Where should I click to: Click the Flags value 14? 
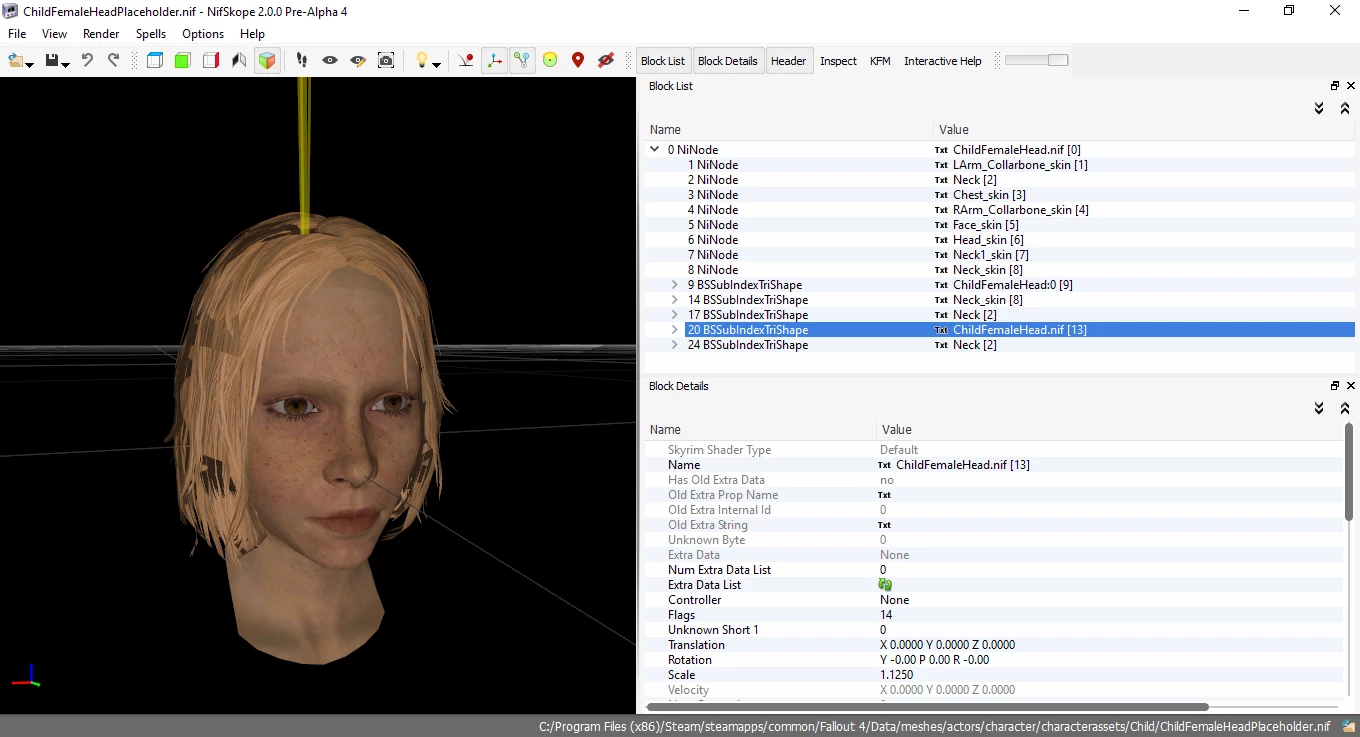coord(886,615)
